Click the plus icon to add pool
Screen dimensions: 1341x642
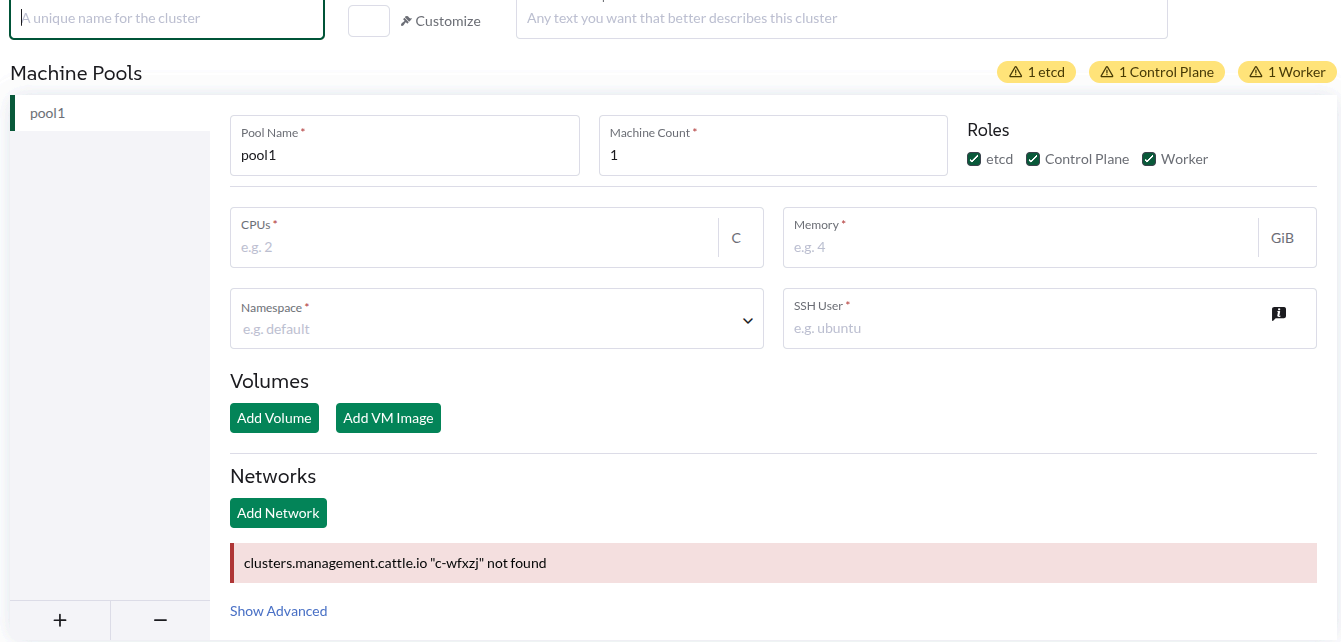click(60, 621)
